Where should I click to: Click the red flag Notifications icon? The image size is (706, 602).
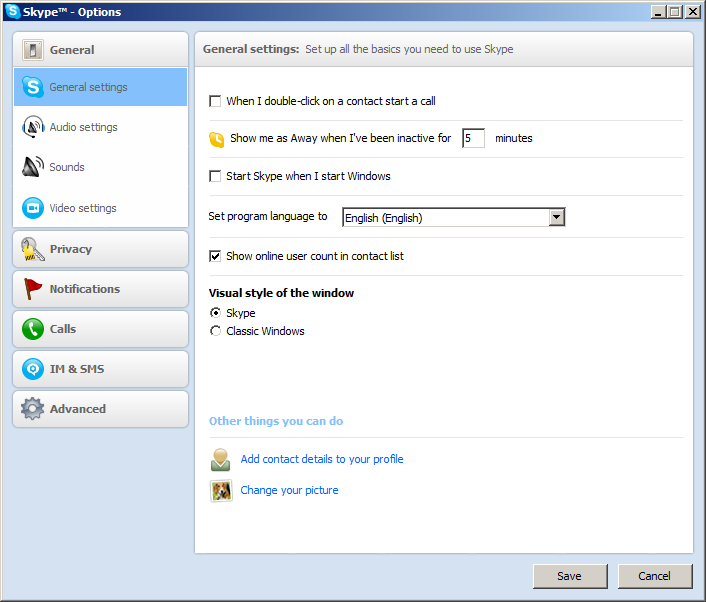click(33, 289)
